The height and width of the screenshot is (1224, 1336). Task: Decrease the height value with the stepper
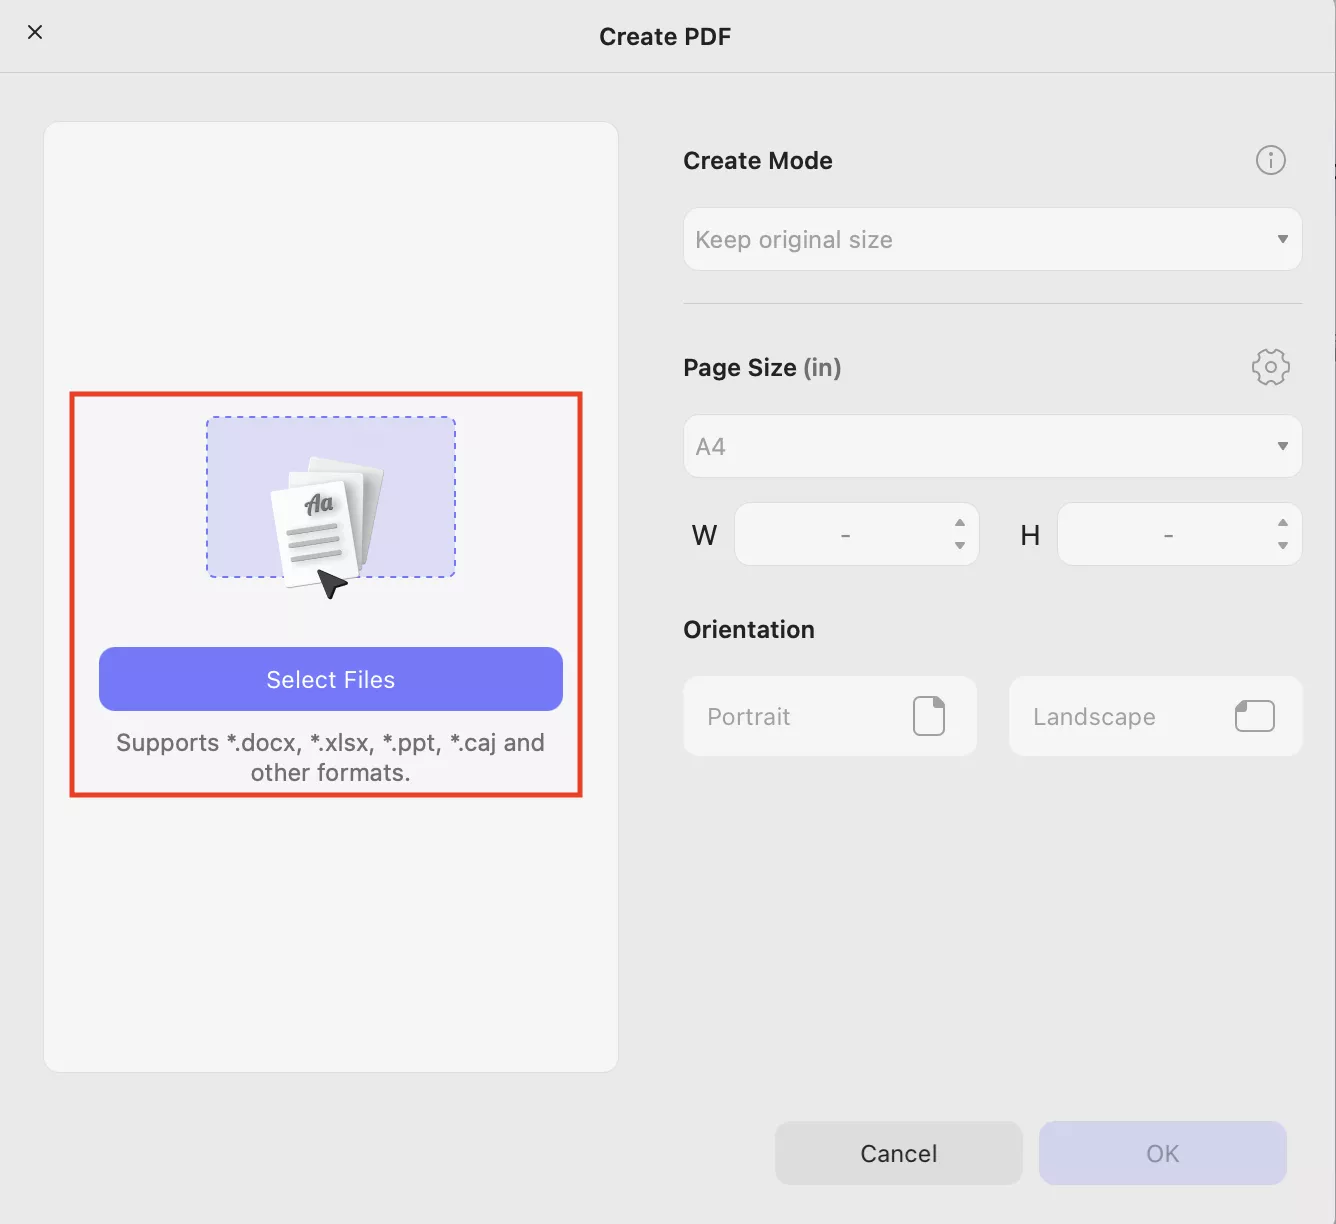1281,546
